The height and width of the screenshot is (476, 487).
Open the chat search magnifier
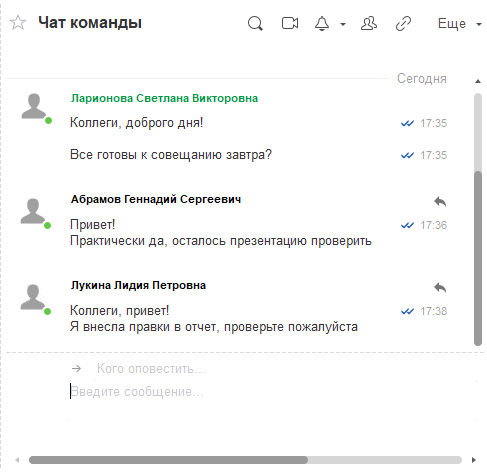[x=255, y=24]
